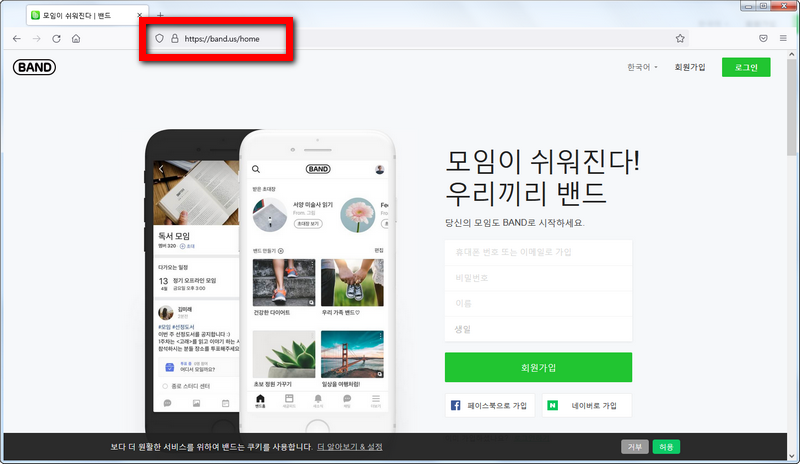Click the 회원가입 link in header
Image resolution: width=800 pixels, height=464 pixels.
tap(690, 67)
